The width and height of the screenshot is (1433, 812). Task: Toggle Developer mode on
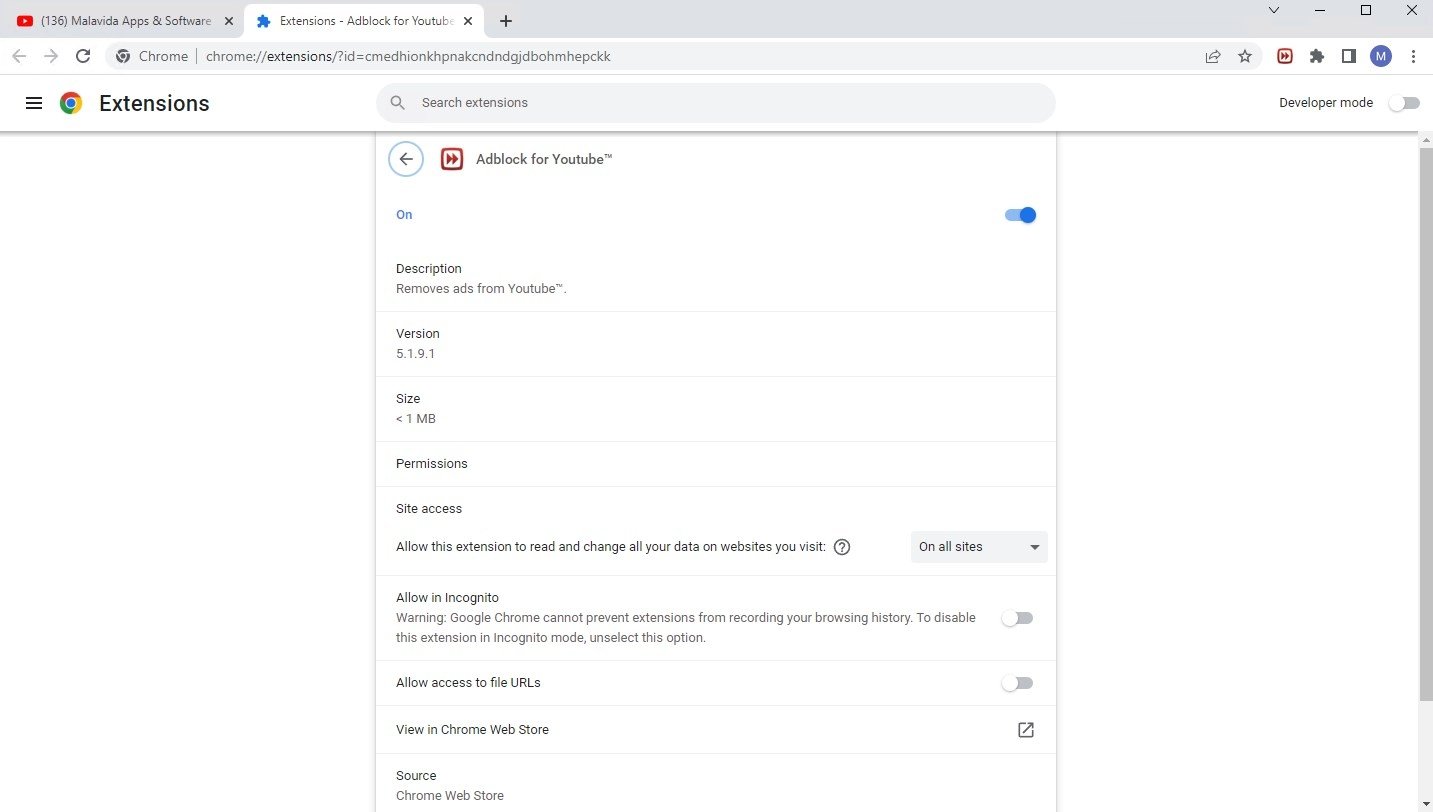[1404, 103]
